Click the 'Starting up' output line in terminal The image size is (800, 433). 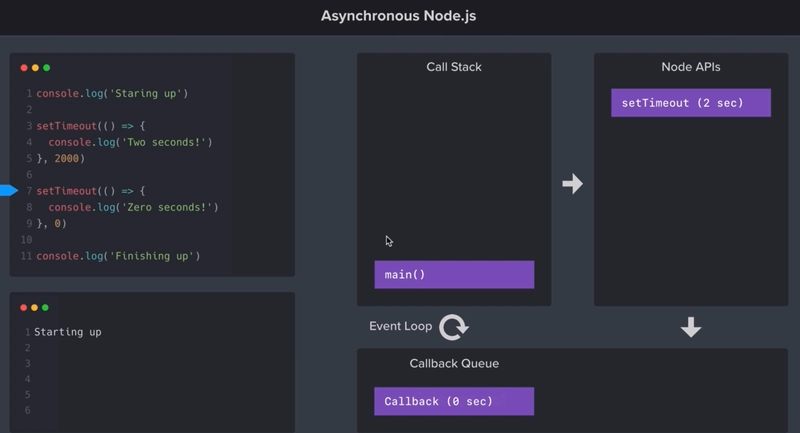click(x=68, y=332)
